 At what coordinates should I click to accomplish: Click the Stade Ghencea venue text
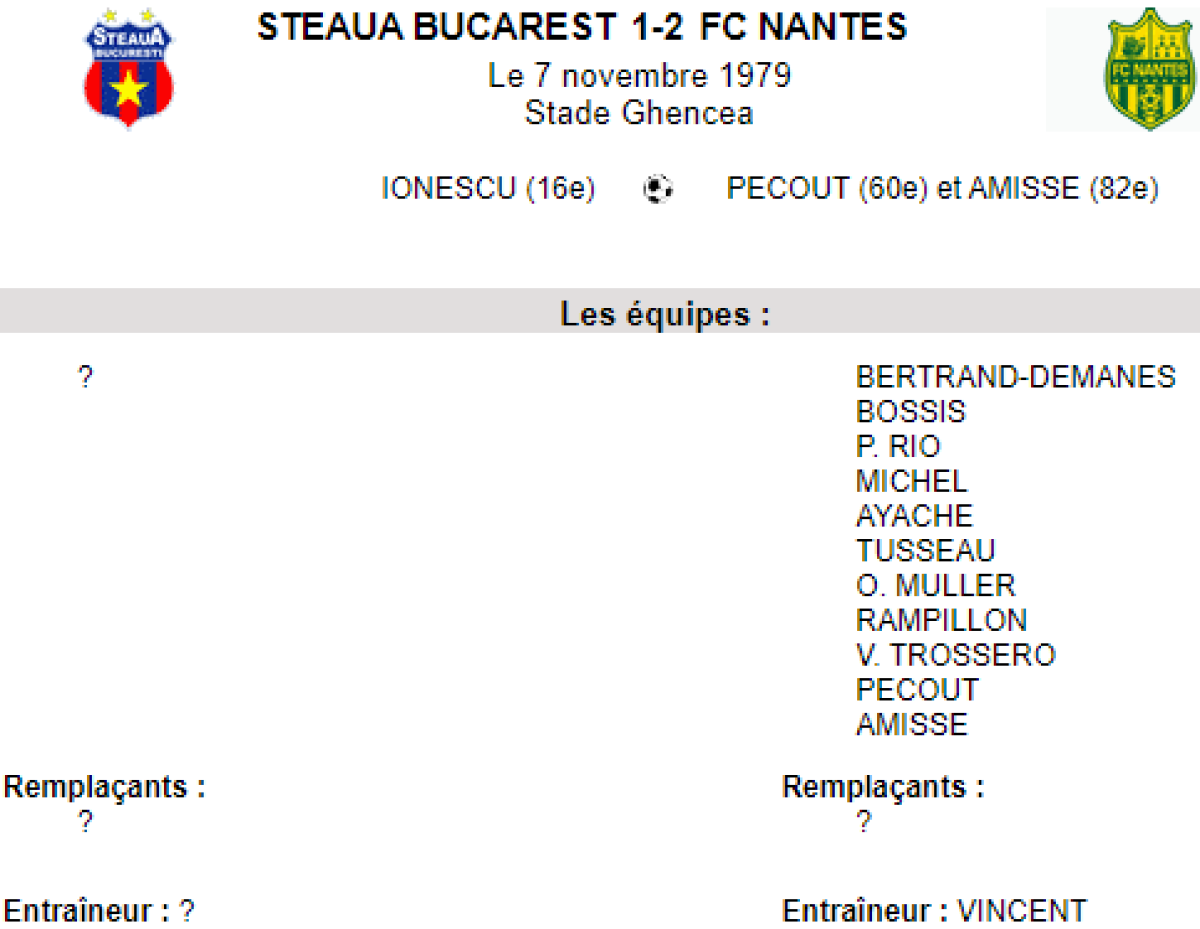pos(639,113)
